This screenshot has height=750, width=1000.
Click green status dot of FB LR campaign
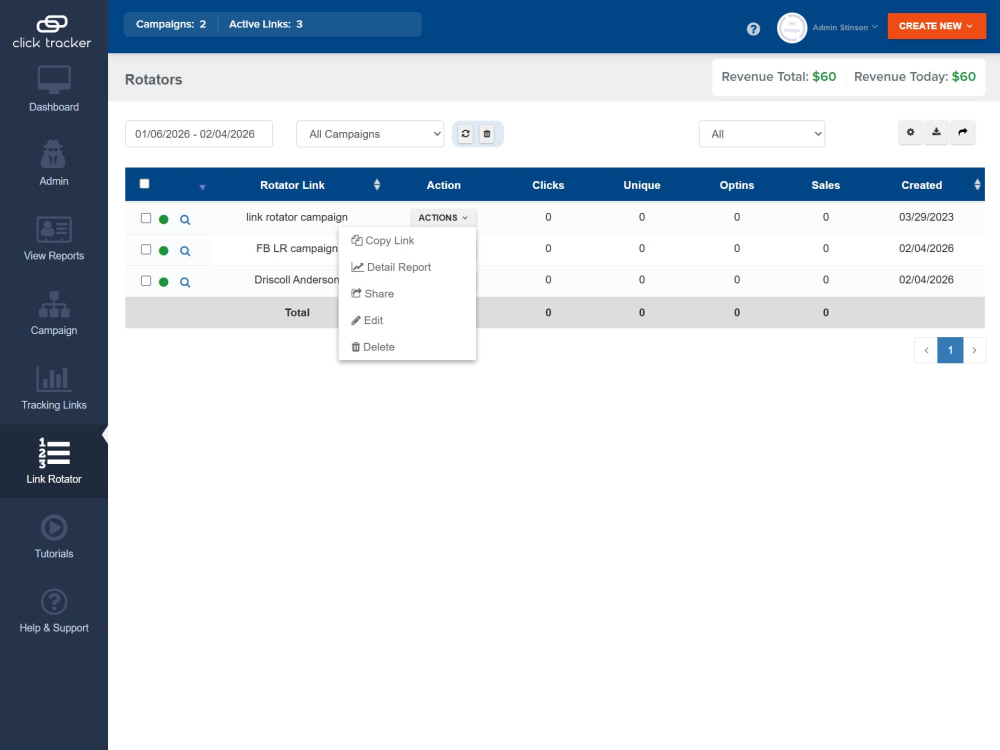(164, 251)
